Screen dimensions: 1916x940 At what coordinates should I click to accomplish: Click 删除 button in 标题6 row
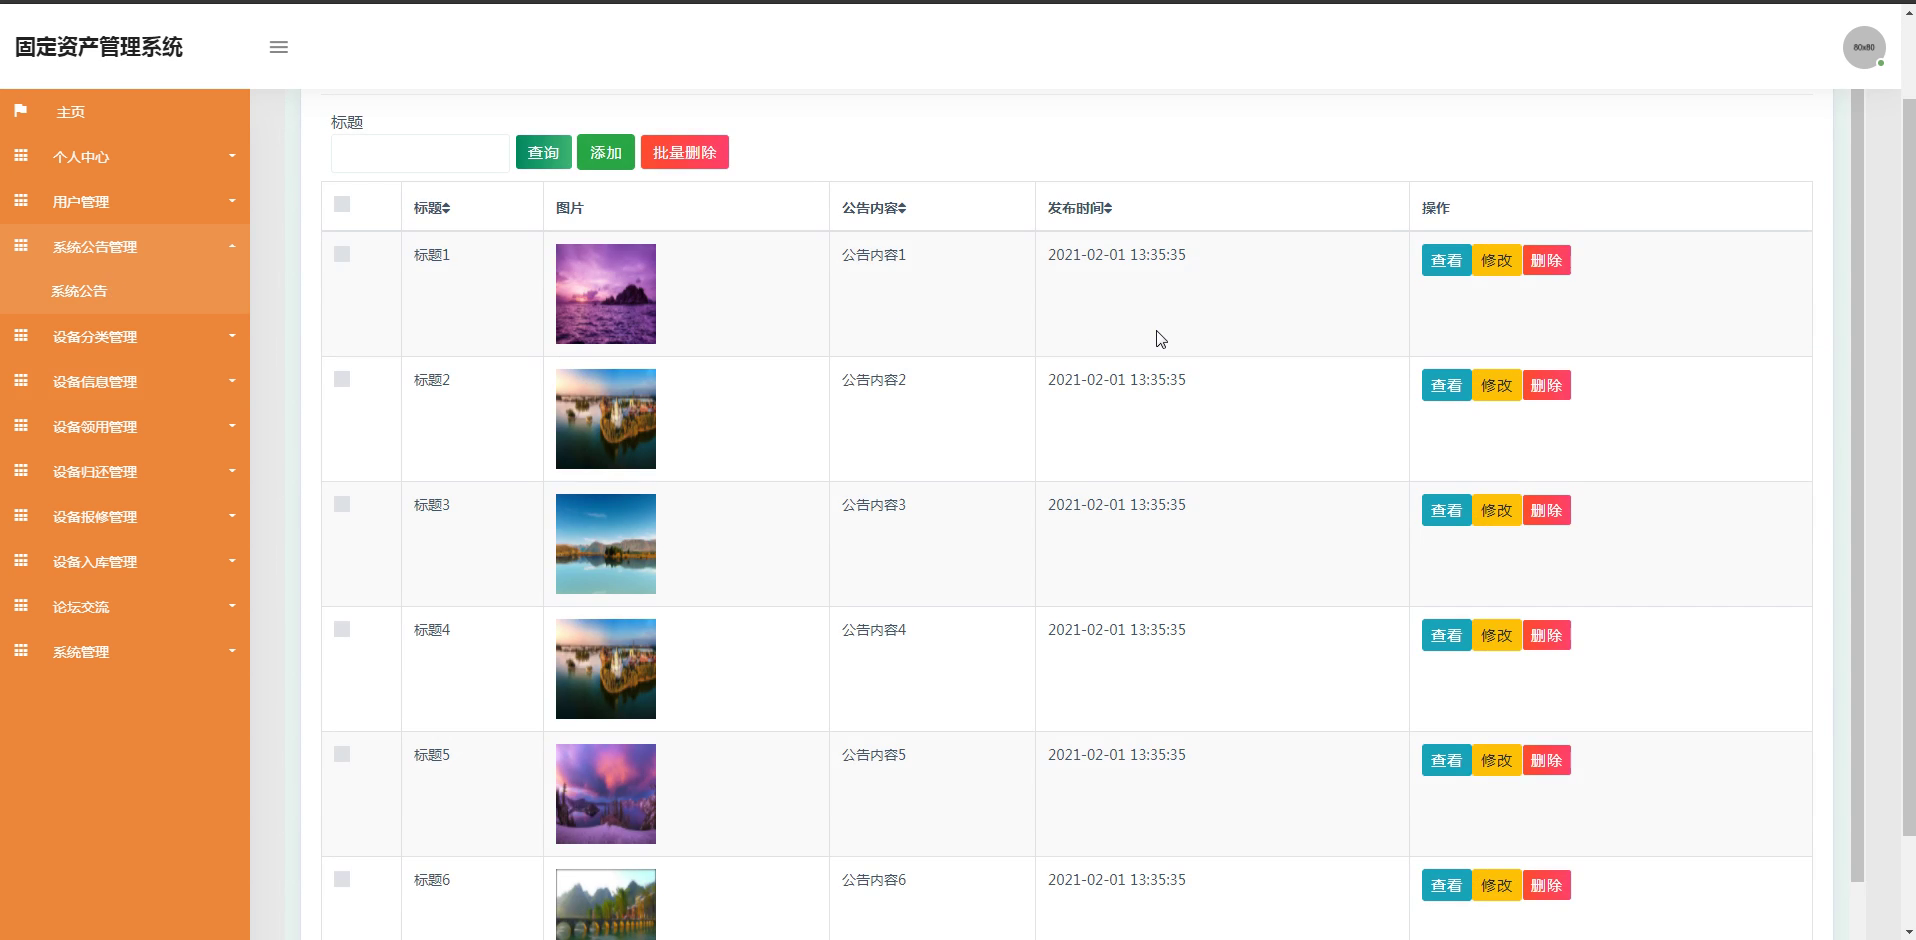pyautogui.click(x=1546, y=885)
